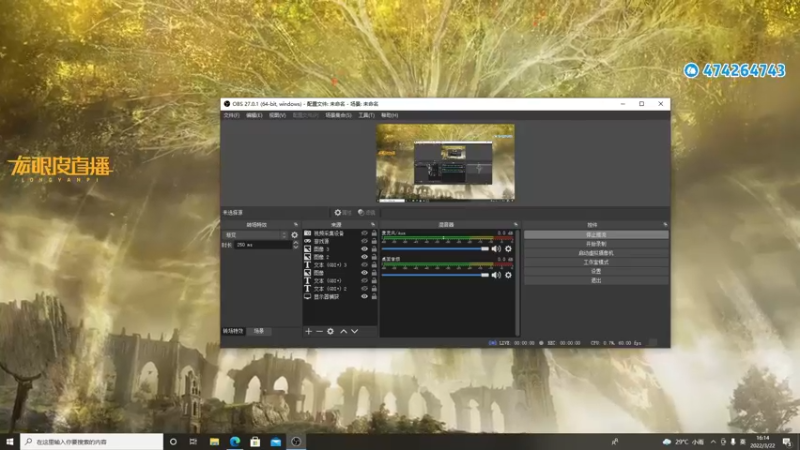The width and height of the screenshot is (800, 450).
Task: Adjust the 麦克风/Aux volume slider
Action: pyautogui.click(x=435, y=249)
